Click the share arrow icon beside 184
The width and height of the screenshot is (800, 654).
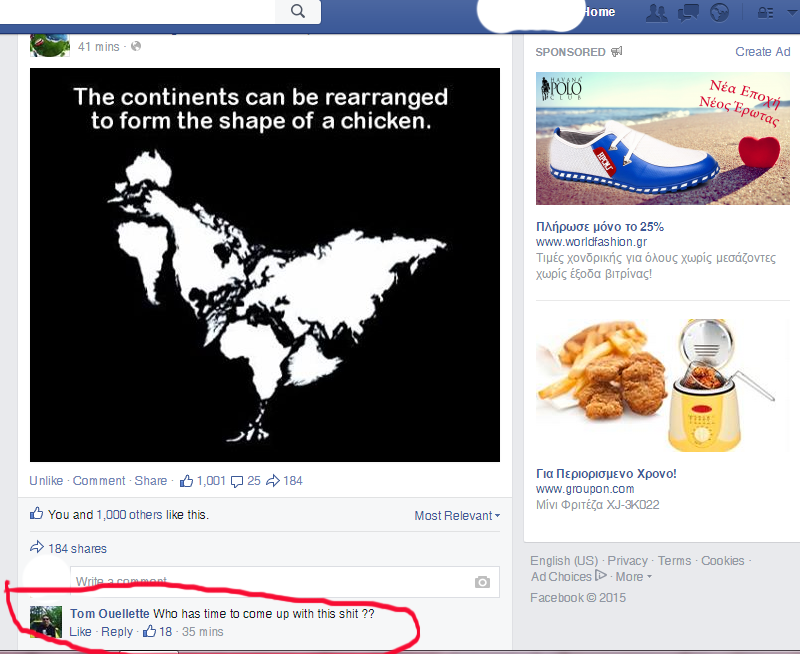(x=273, y=481)
